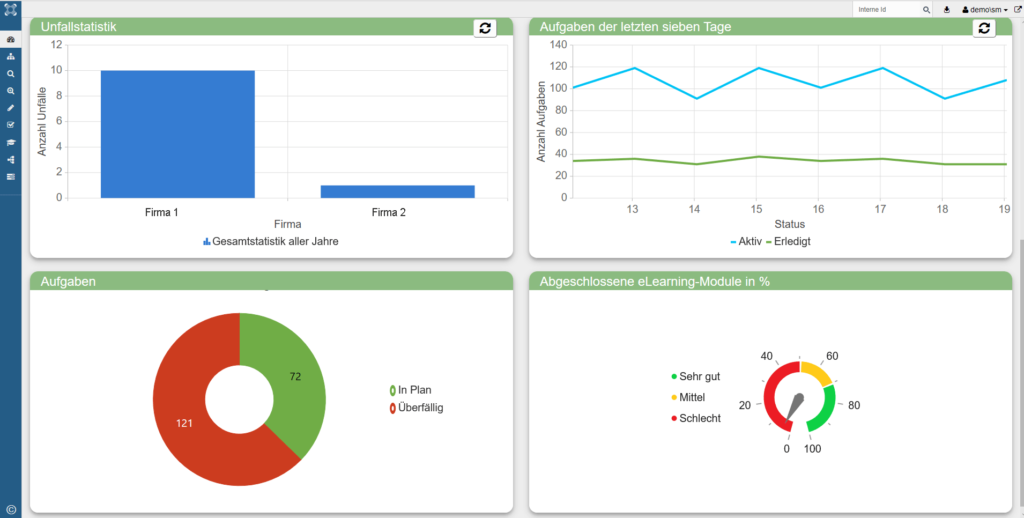The width and height of the screenshot is (1024, 518).
Task: Click the Anzahl Aufgaben axis title
Action: [541, 121]
